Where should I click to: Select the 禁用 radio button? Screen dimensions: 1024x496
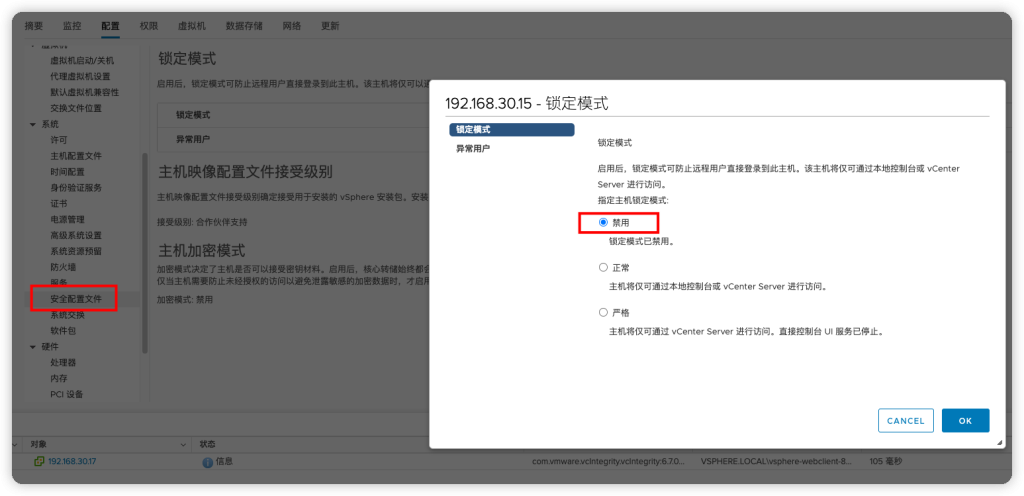coord(603,223)
